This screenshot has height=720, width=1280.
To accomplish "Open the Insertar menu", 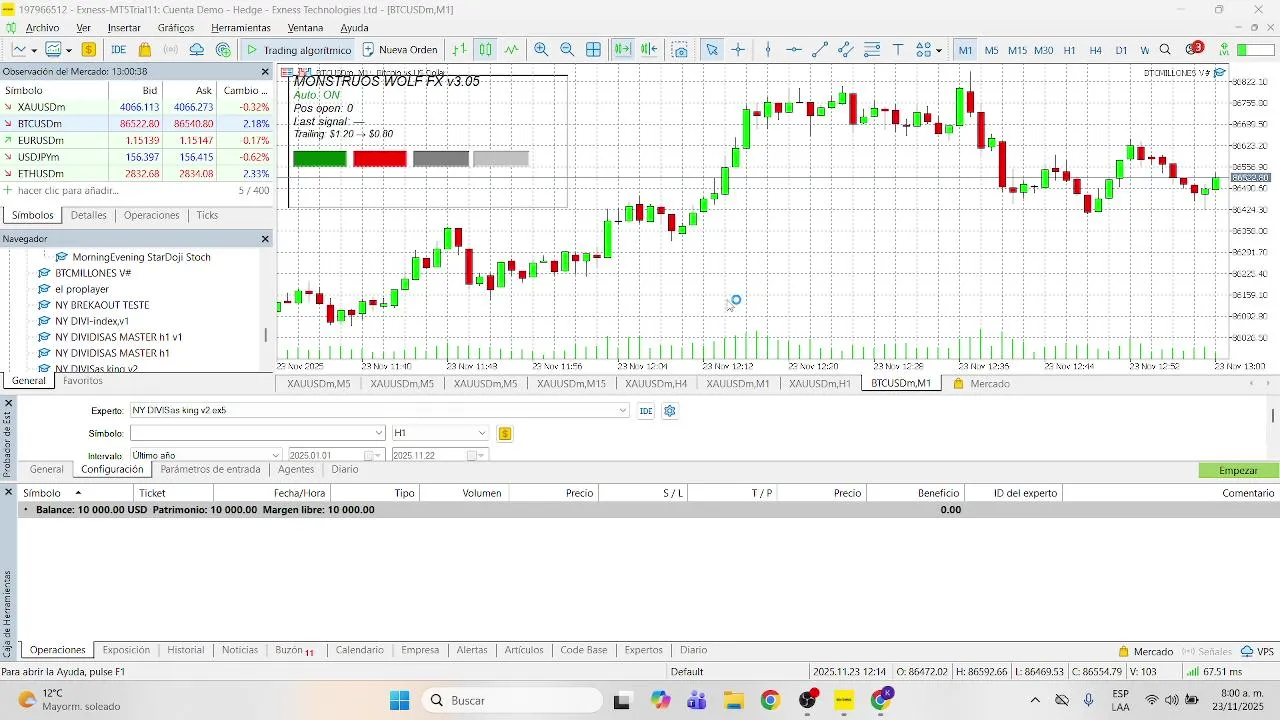I will click(x=124, y=28).
